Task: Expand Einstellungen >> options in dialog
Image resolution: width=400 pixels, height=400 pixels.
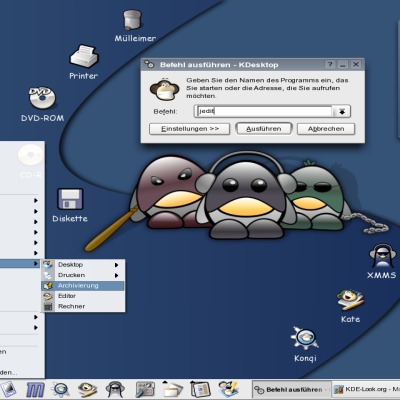Action: point(190,129)
